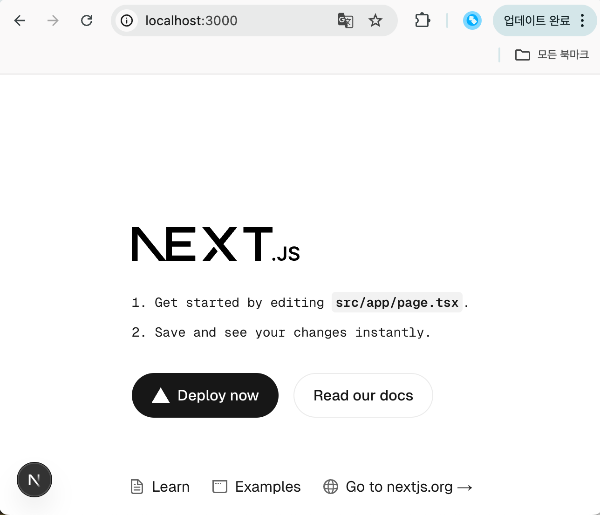Viewport: 600px width, 515px height.
Task: Click the Next.js logo image
Action: [x=216, y=244]
